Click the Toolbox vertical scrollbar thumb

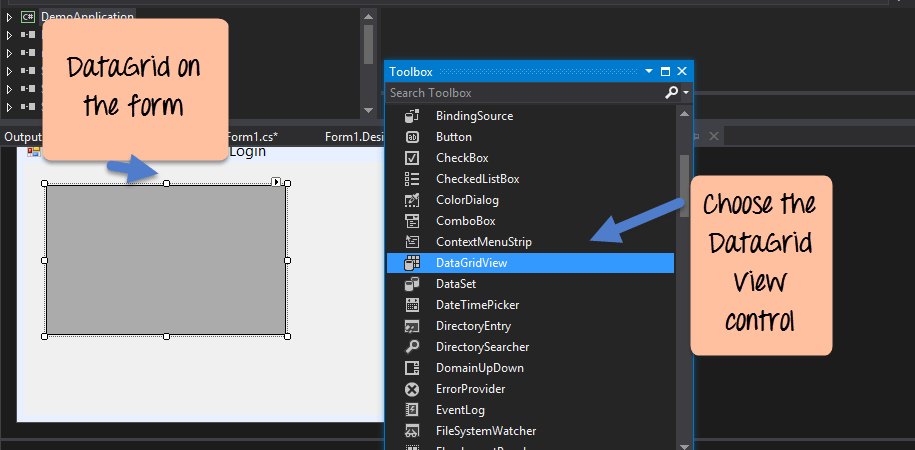click(x=685, y=185)
